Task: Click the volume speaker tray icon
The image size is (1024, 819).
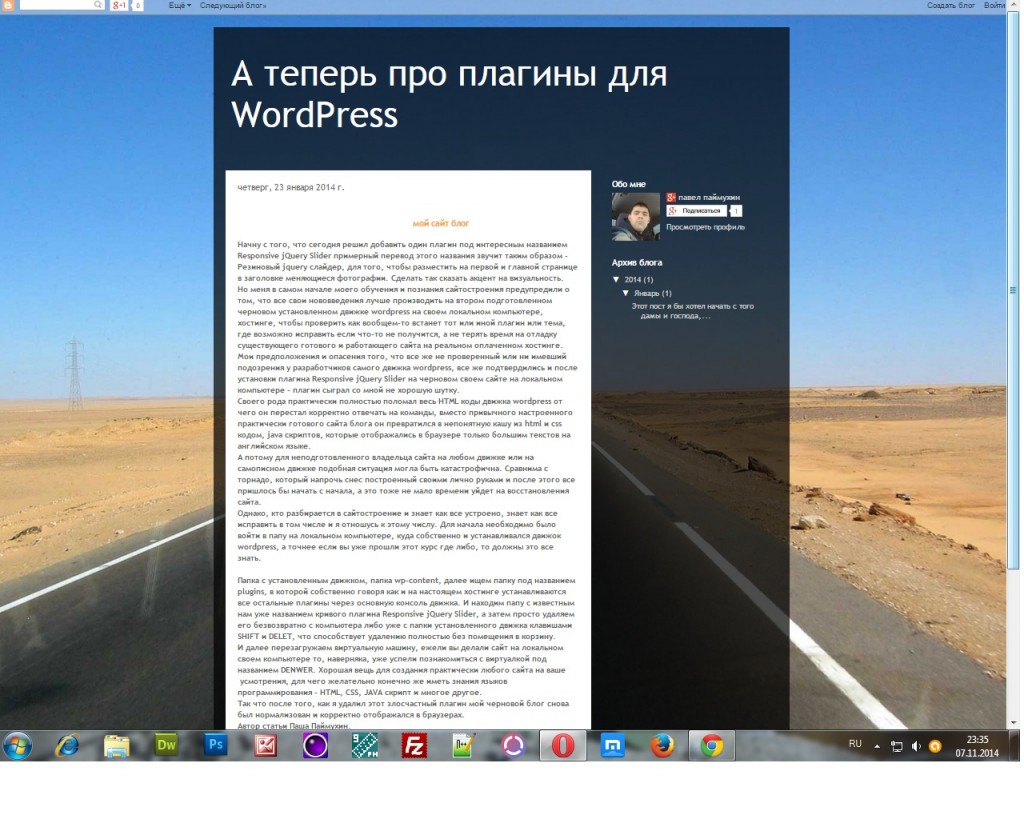Action: [x=916, y=746]
